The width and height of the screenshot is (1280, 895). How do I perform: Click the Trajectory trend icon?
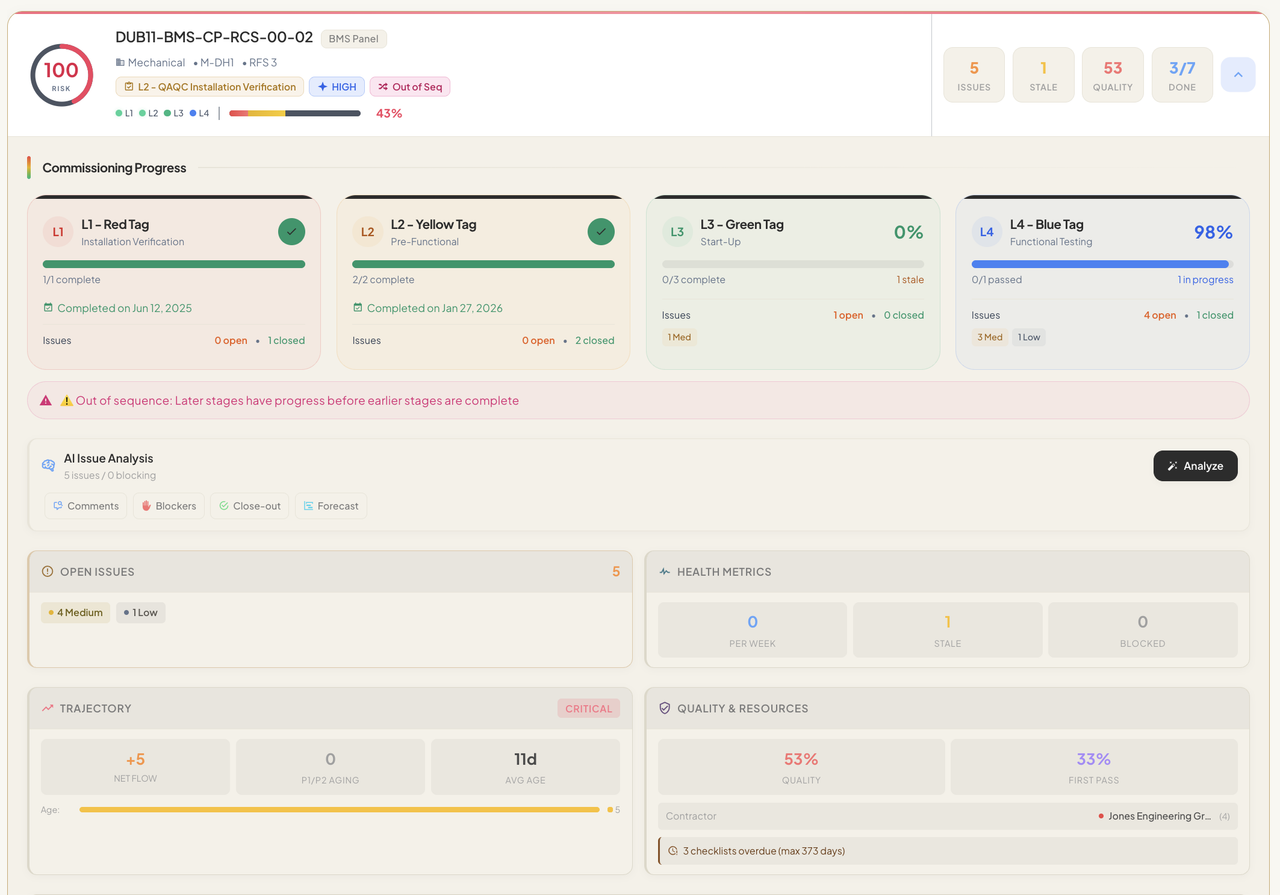click(47, 708)
